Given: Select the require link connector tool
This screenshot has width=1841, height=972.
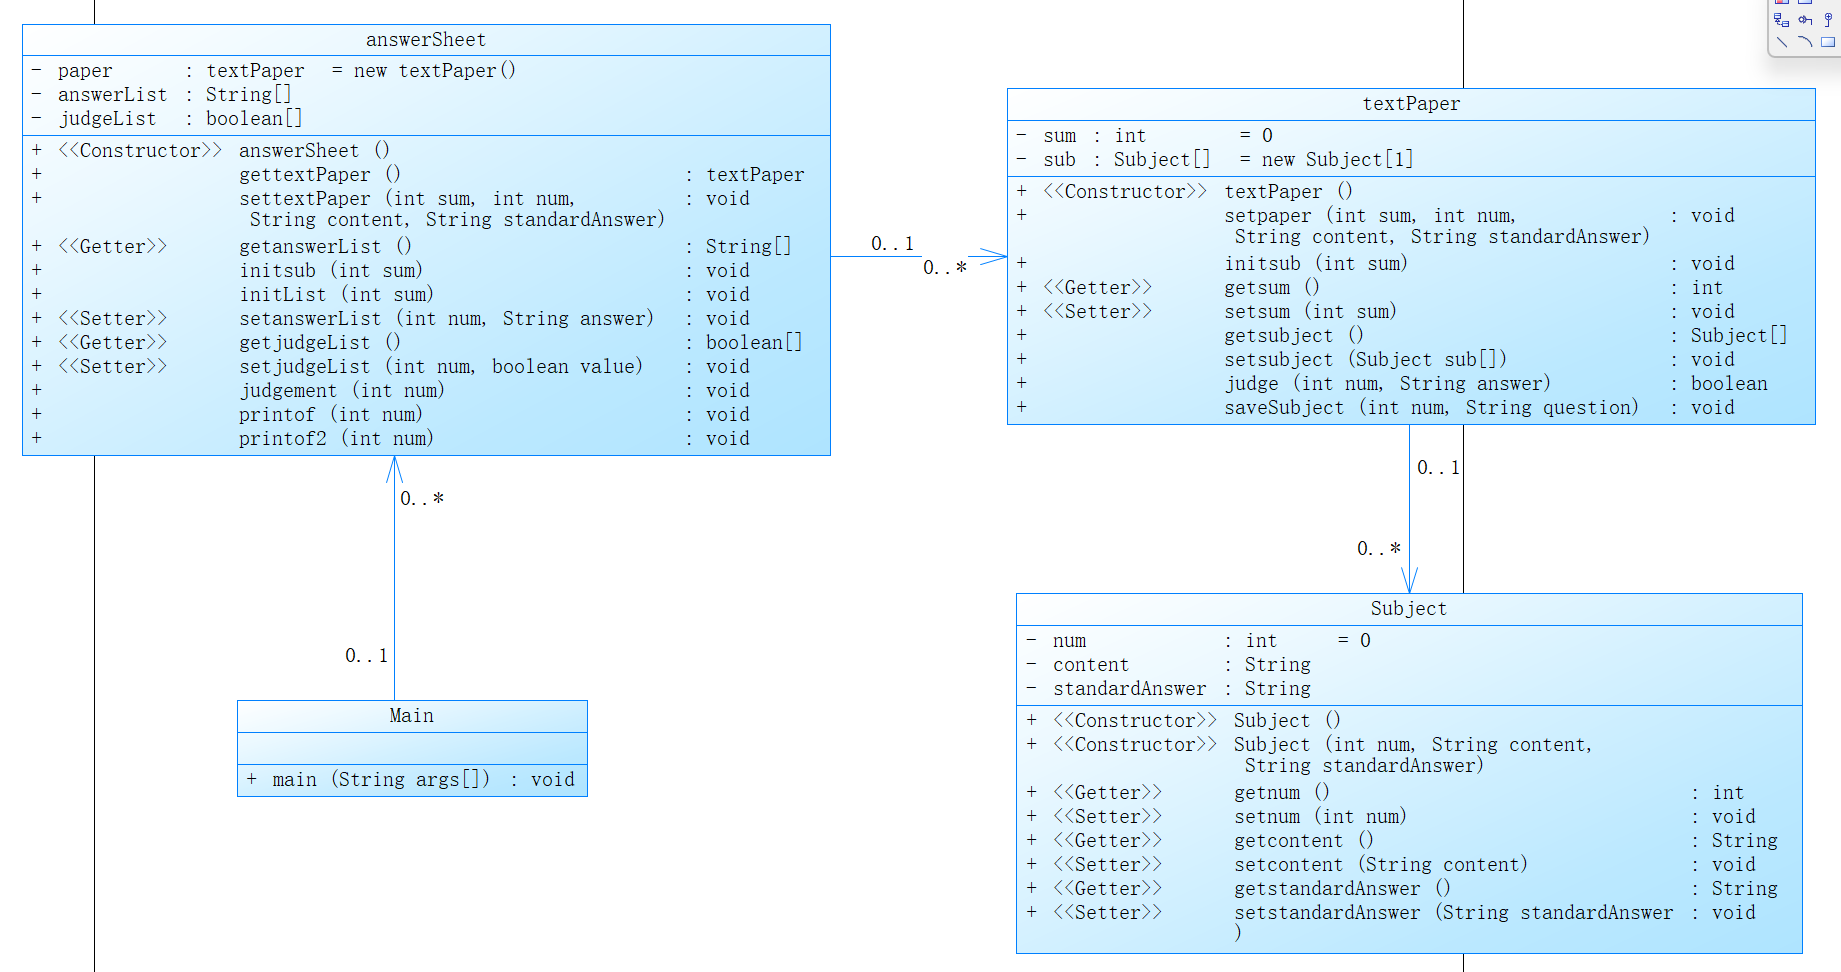Looking at the screenshot, I should coord(1805,19).
